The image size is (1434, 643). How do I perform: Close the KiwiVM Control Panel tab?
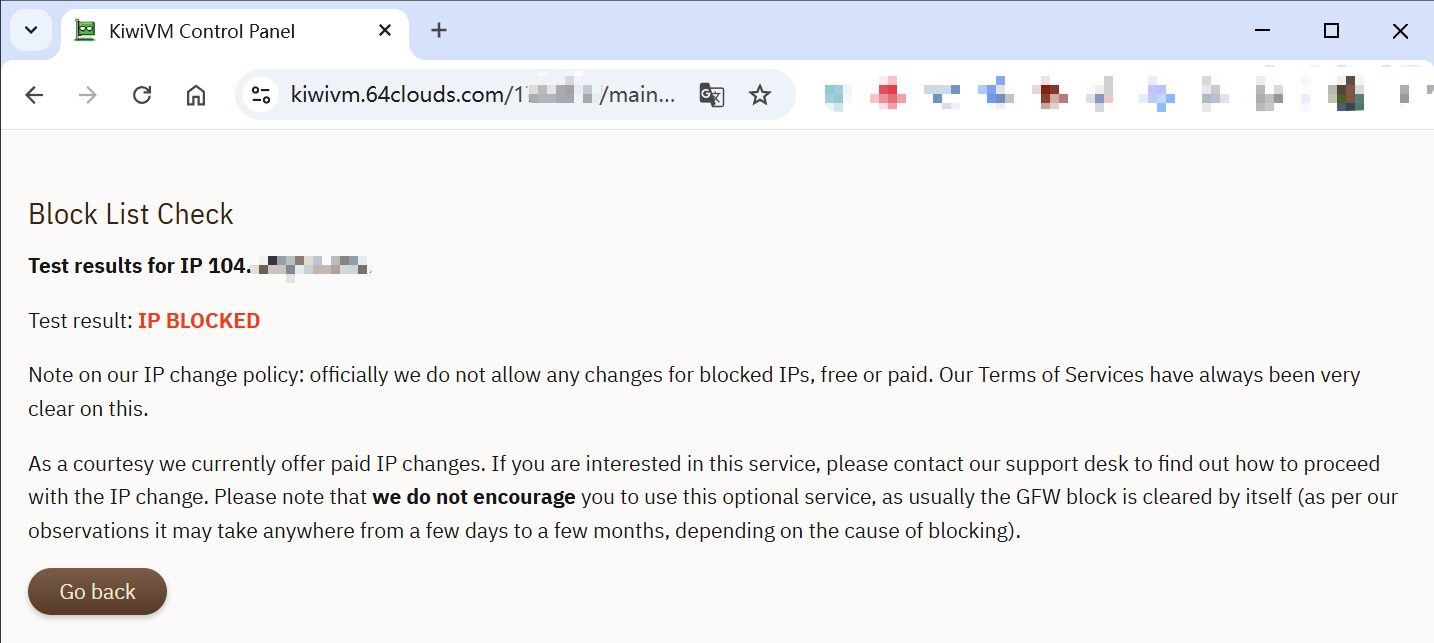pos(385,31)
